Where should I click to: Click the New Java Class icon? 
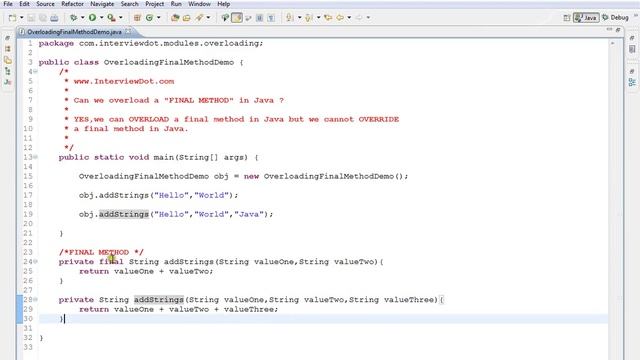[x=149, y=18]
